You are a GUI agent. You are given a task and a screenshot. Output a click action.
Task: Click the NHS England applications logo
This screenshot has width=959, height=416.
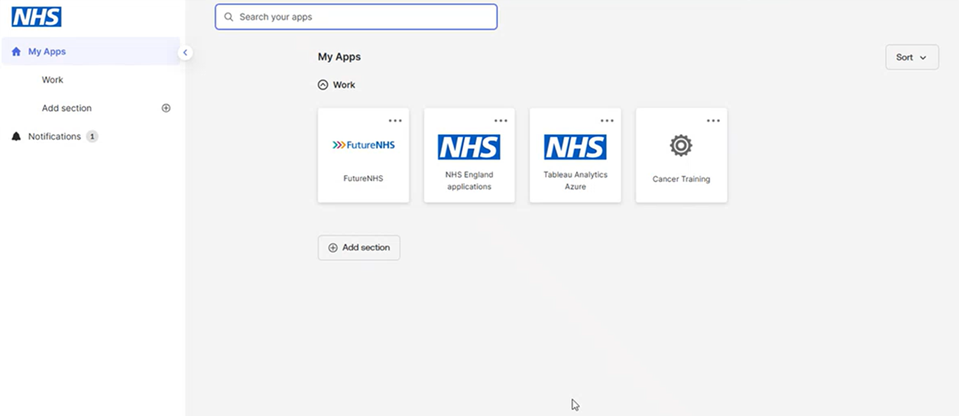(469, 147)
